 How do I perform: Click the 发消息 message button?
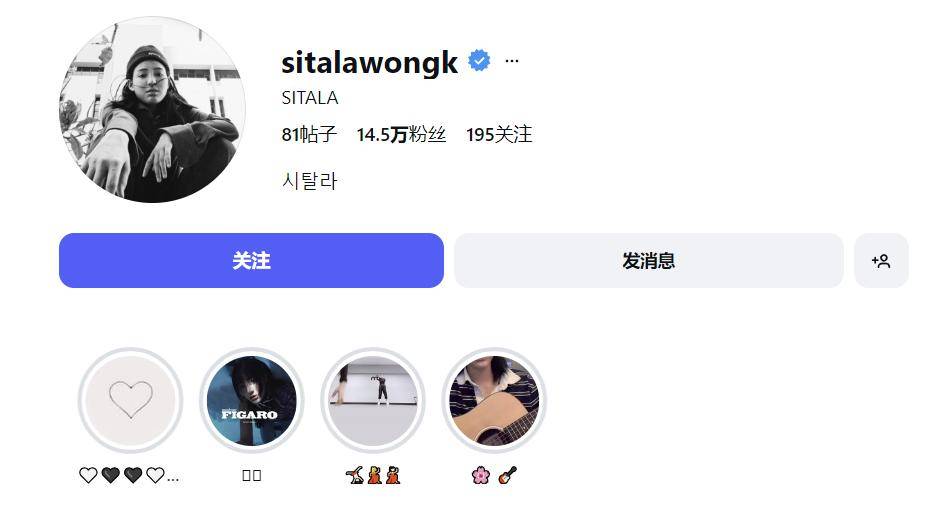click(x=649, y=261)
